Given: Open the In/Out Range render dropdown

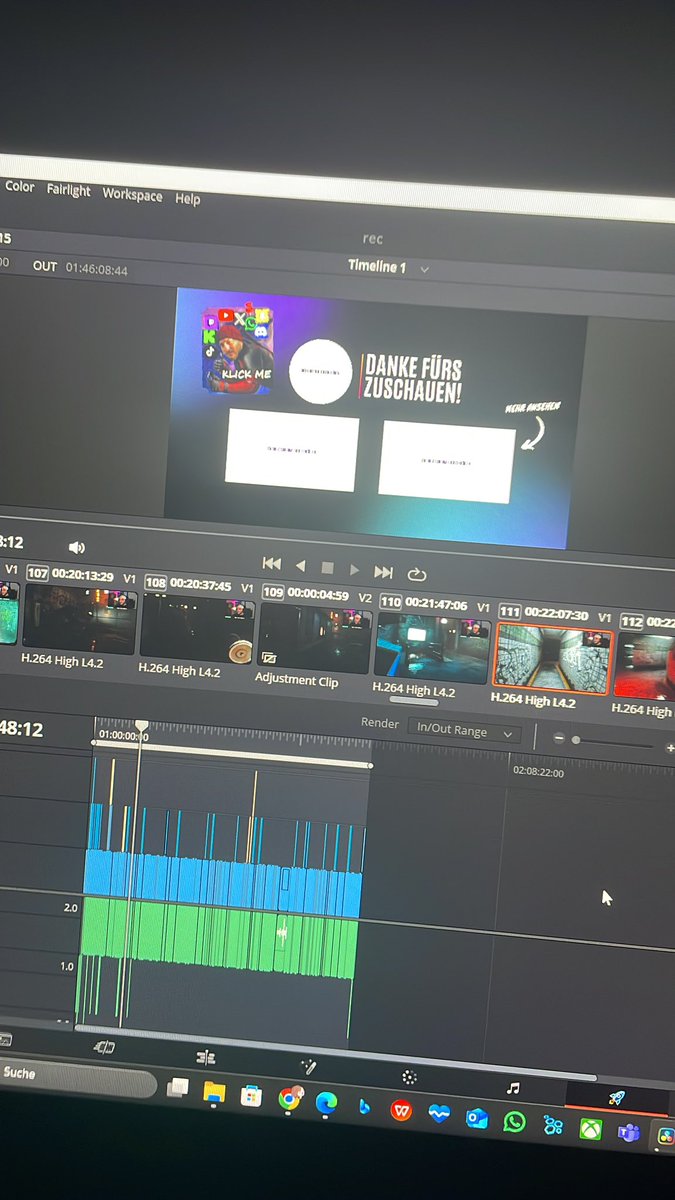Looking at the screenshot, I should [464, 731].
